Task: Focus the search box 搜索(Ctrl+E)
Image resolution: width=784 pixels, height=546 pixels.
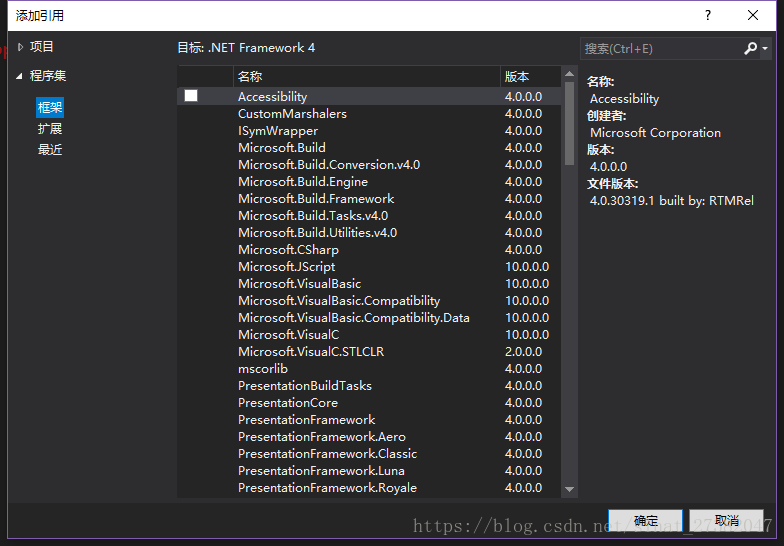Action: pos(662,48)
